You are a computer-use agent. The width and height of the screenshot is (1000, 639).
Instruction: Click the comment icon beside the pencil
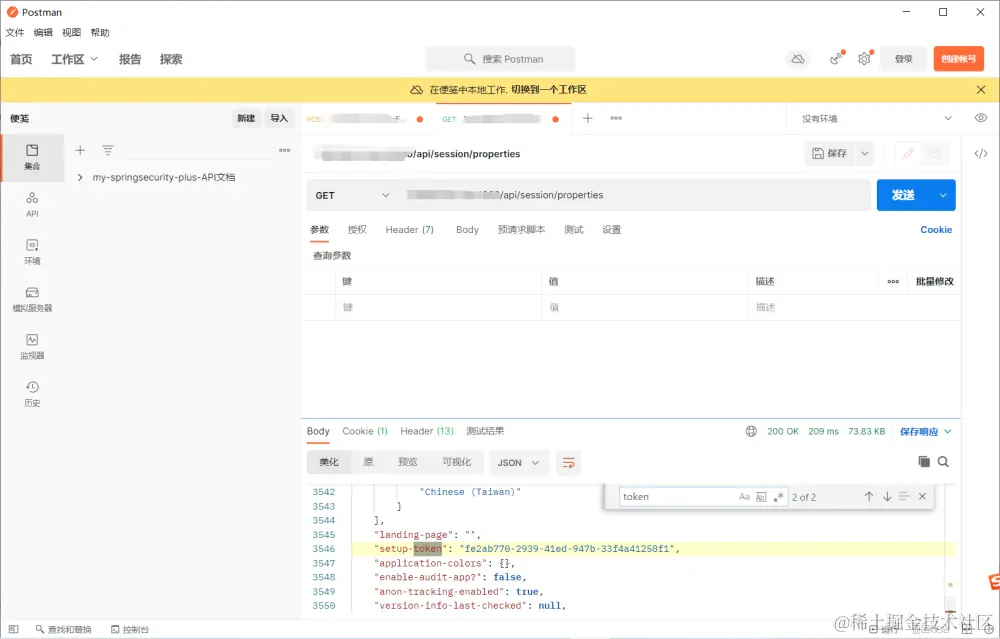pyautogui.click(x=934, y=153)
